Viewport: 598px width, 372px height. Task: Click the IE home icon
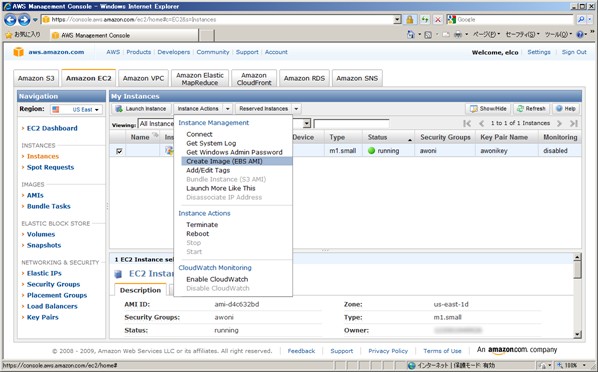[x=410, y=35]
